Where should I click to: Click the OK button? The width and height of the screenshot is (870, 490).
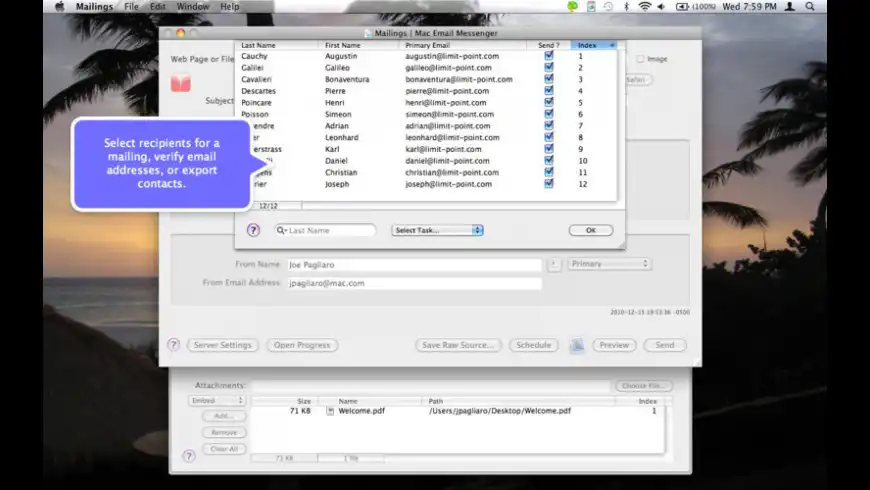tap(591, 230)
